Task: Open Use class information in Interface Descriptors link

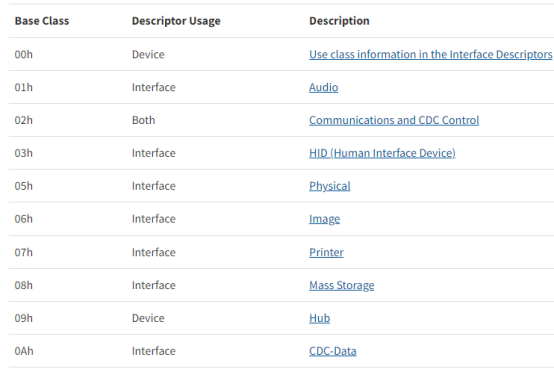Action: (x=430, y=54)
